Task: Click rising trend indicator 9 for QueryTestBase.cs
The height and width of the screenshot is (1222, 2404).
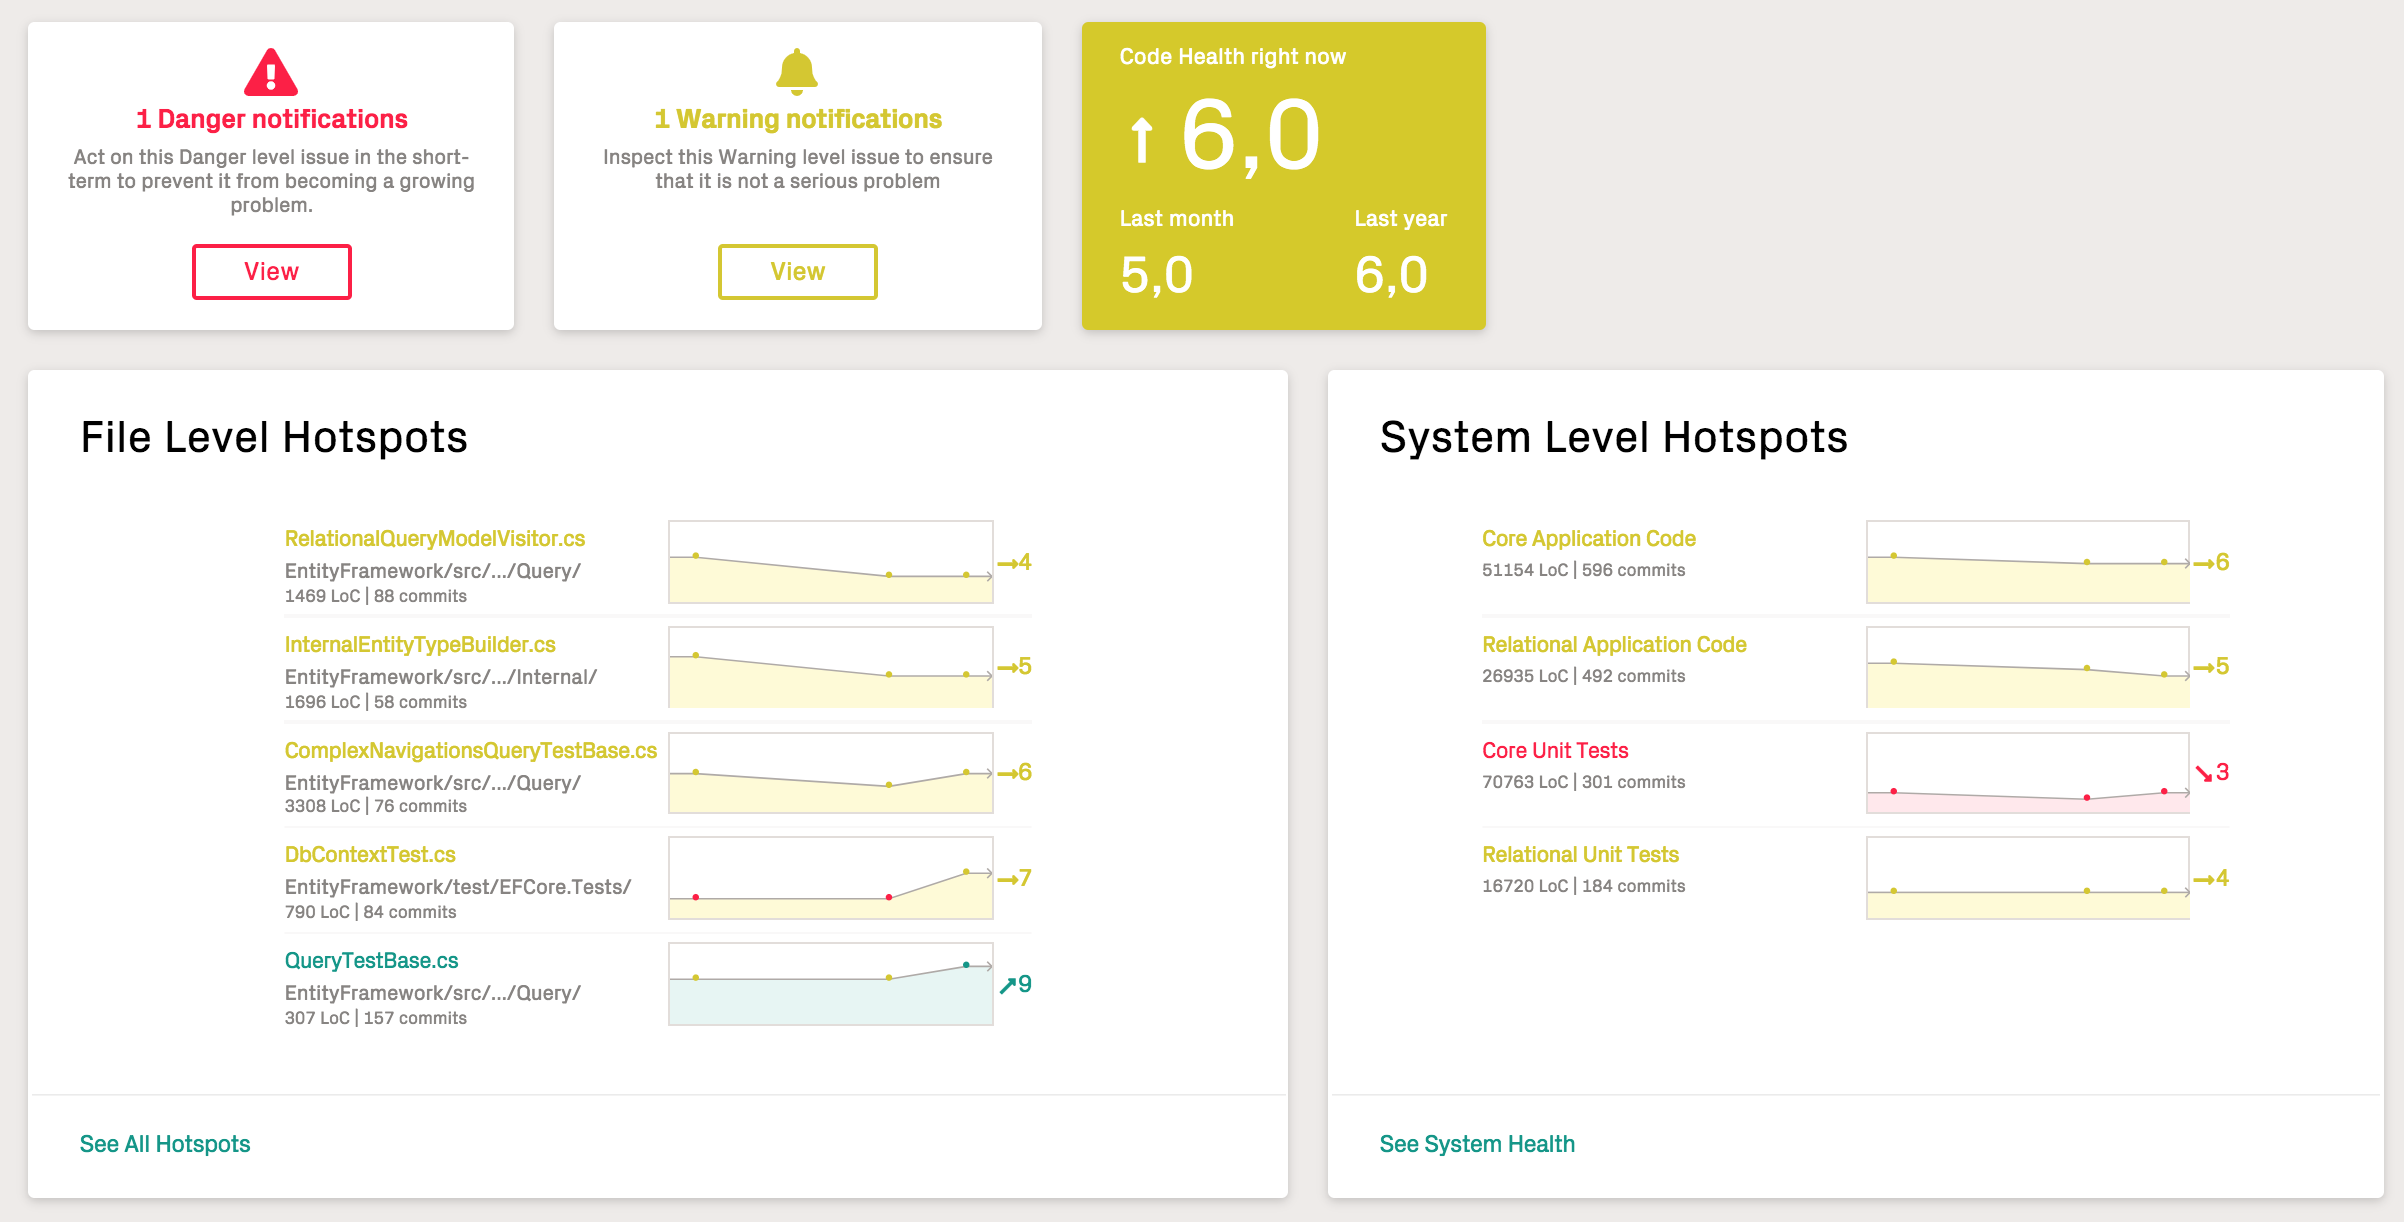Action: tap(1015, 984)
